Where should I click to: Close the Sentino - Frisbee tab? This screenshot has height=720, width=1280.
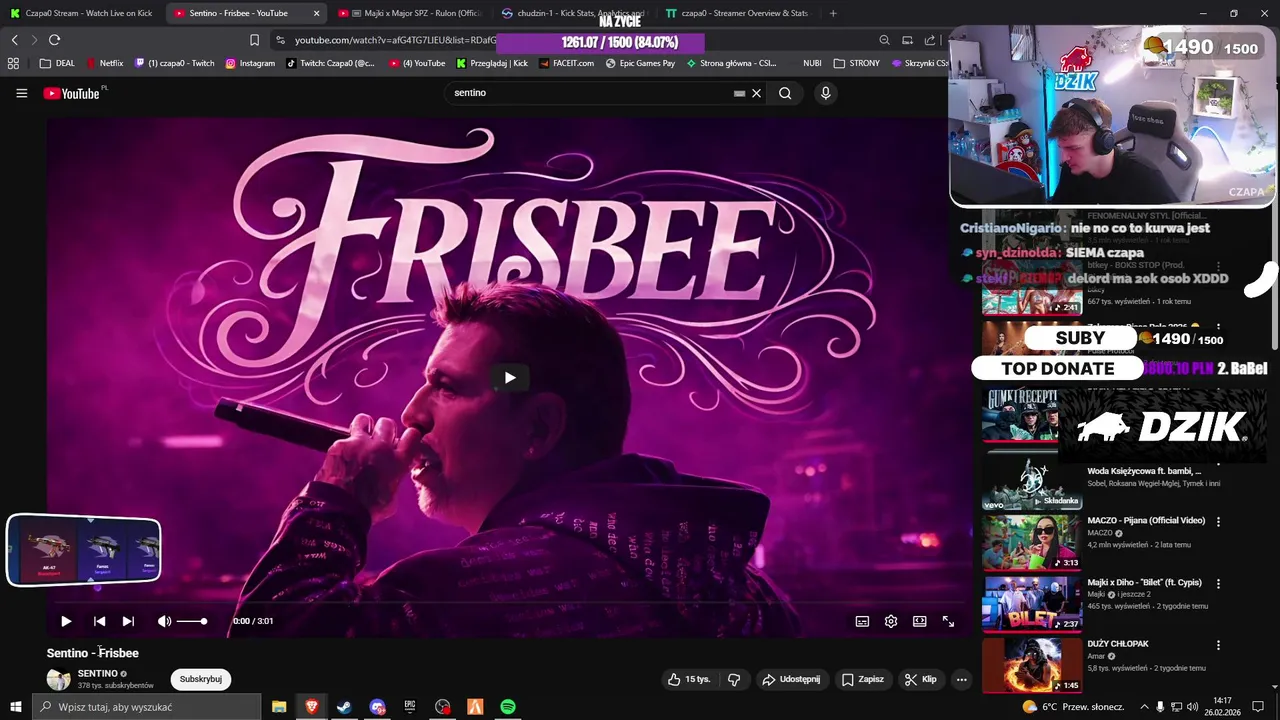tap(317, 13)
